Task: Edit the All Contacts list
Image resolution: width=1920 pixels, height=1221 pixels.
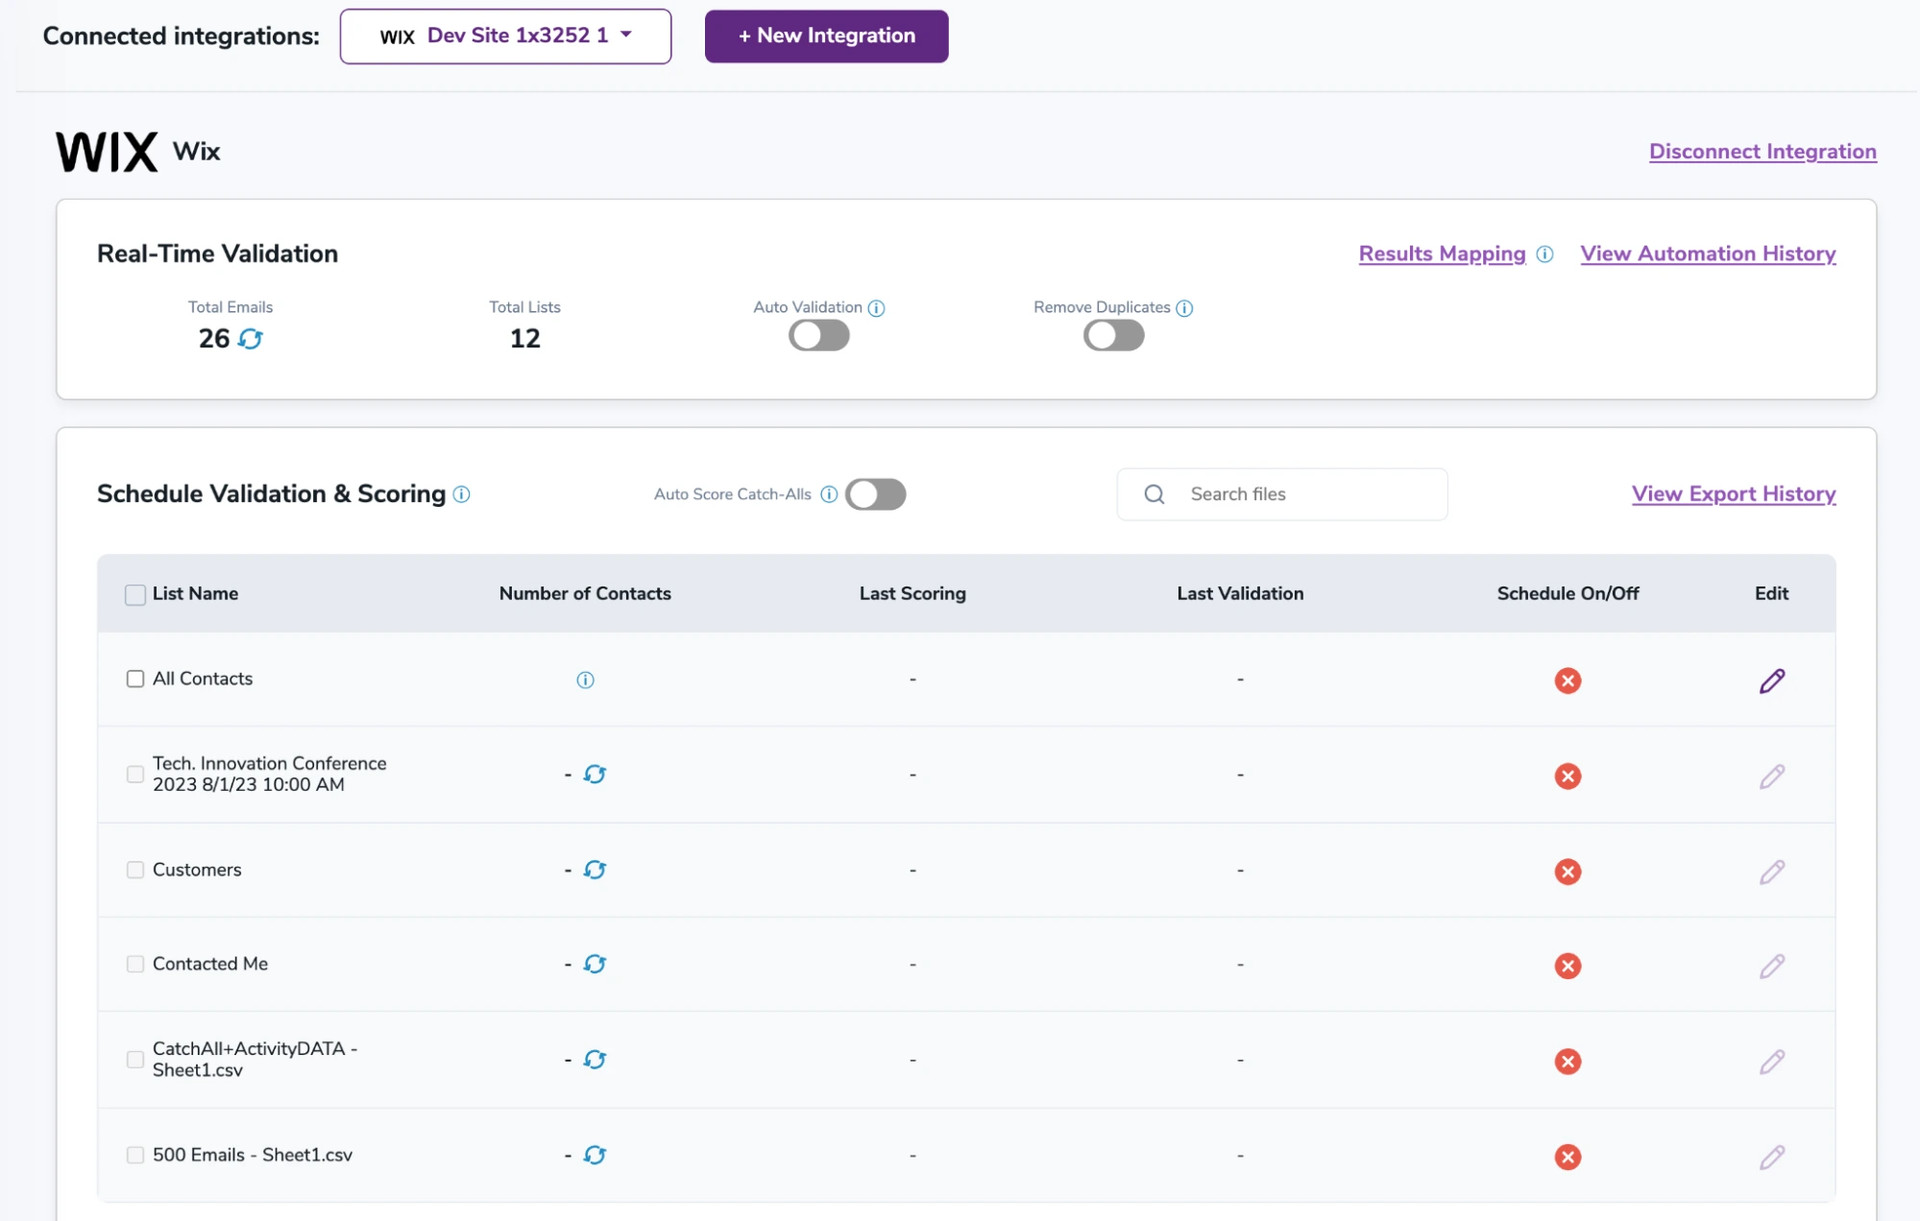Action: (x=1771, y=681)
